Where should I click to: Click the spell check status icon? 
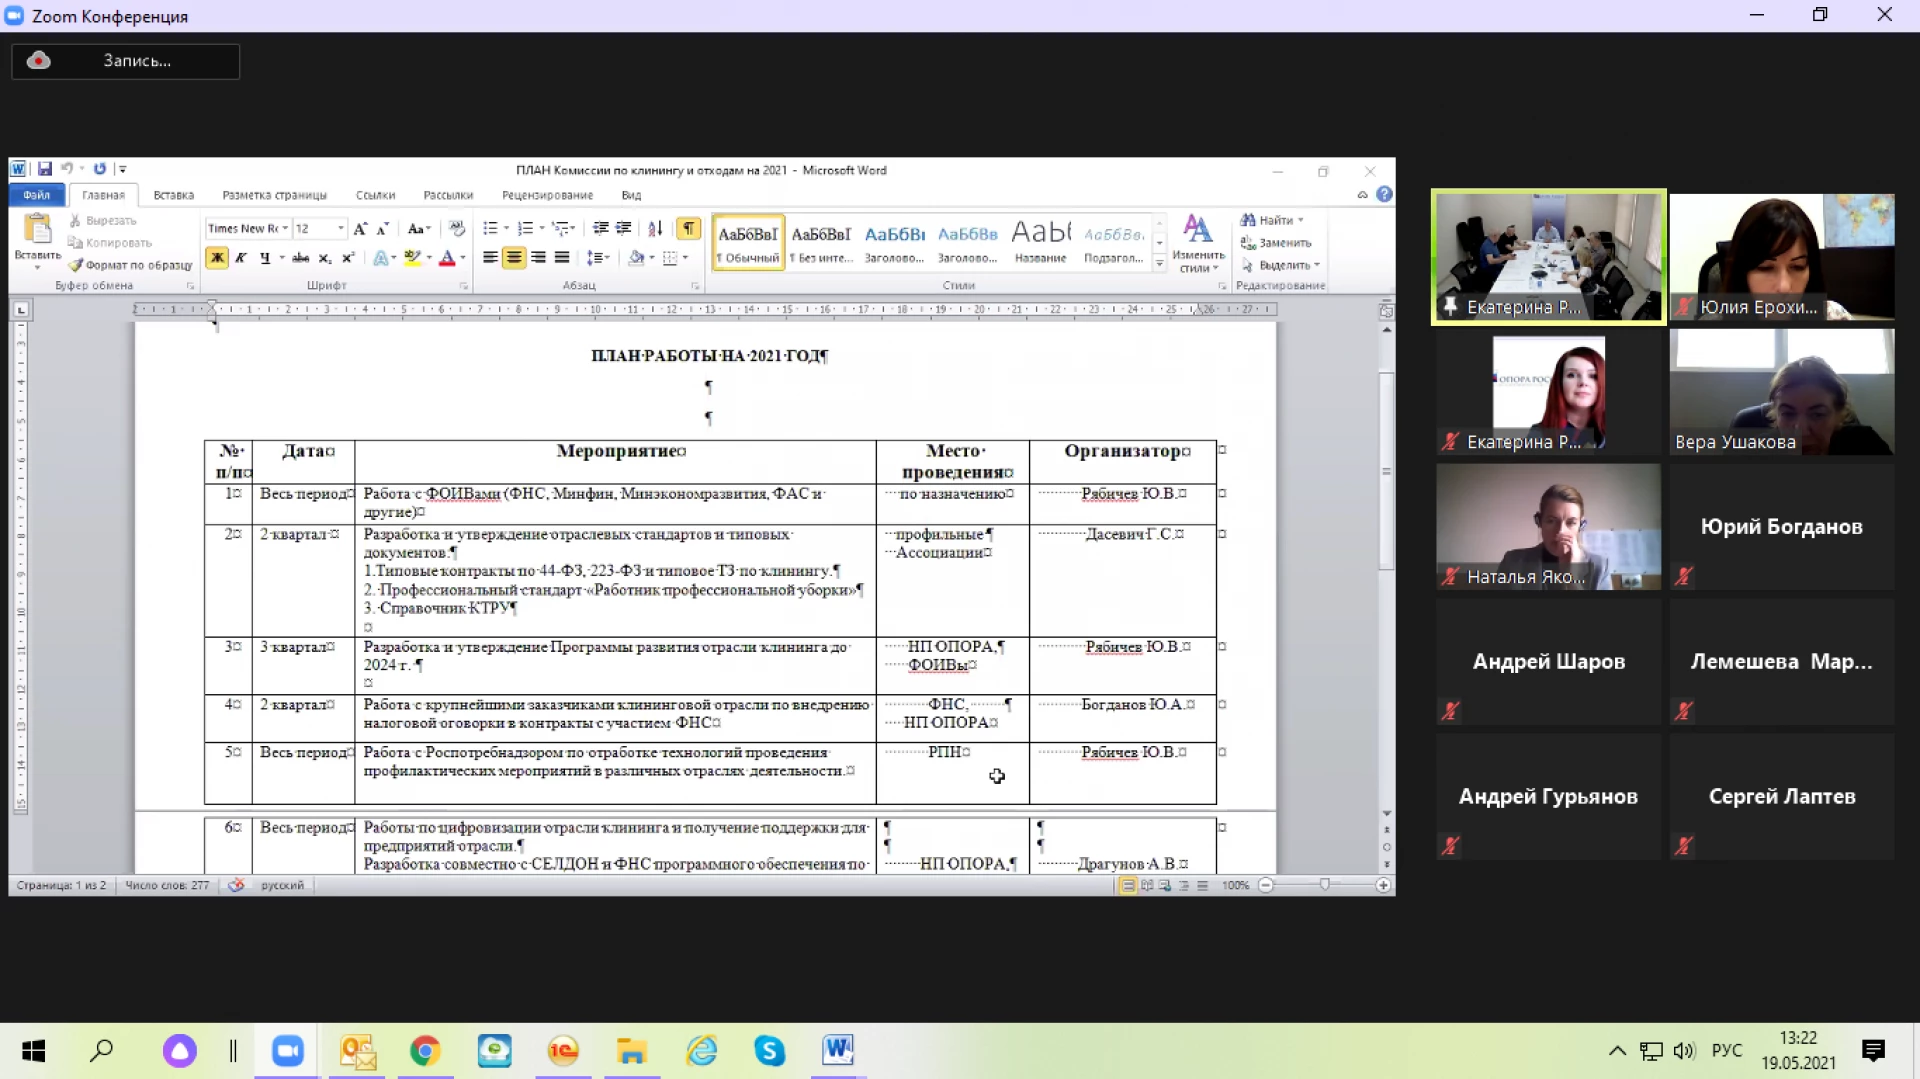coord(236,885)
